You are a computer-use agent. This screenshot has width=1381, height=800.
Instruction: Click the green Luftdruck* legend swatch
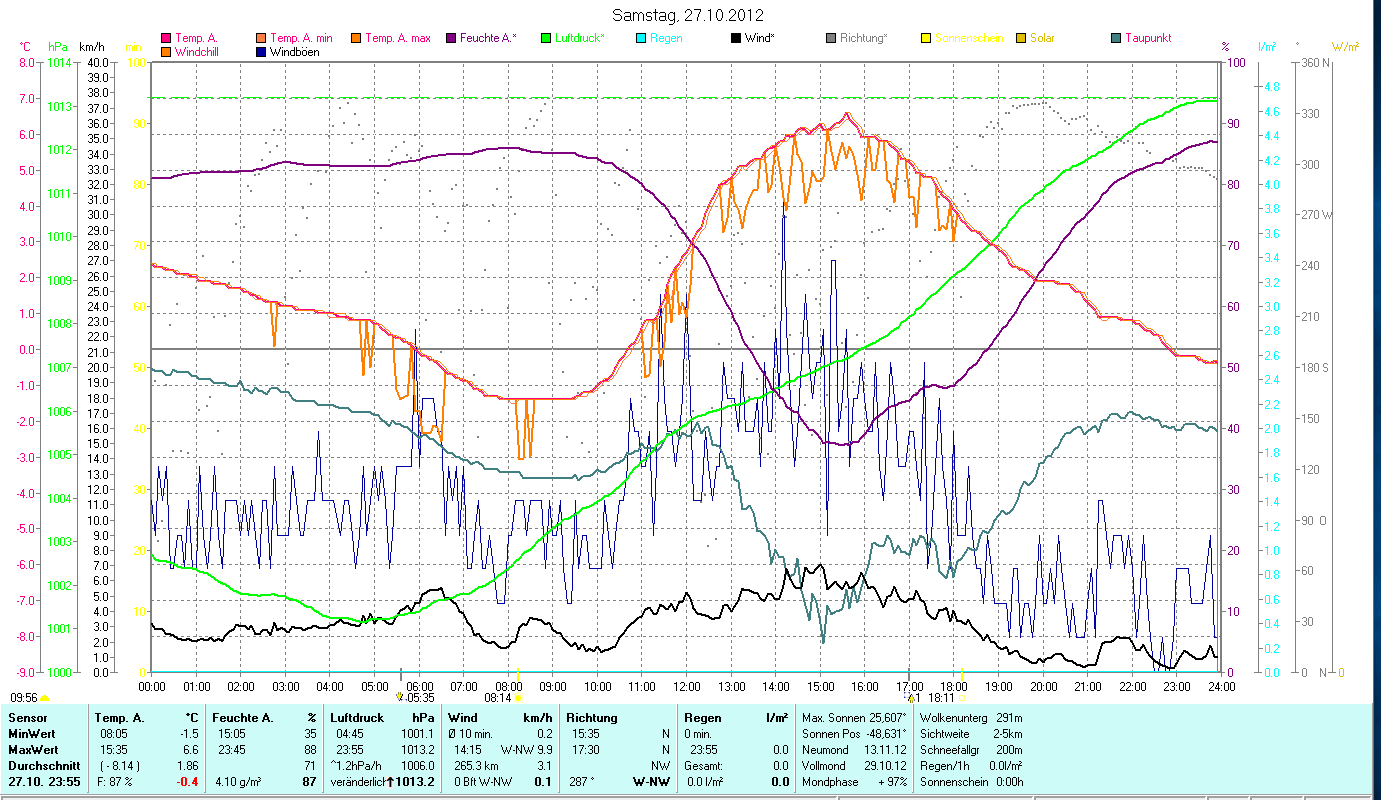click(547, 39)
